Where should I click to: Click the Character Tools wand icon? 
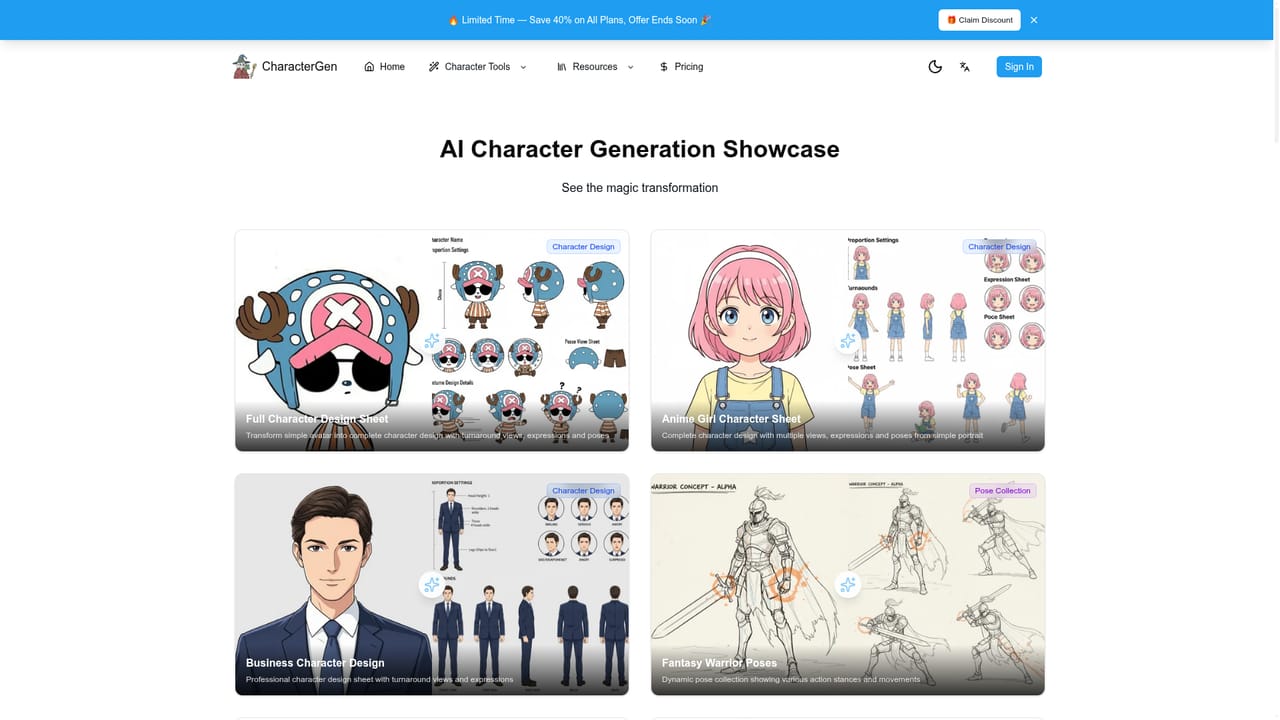pos(434,67)
